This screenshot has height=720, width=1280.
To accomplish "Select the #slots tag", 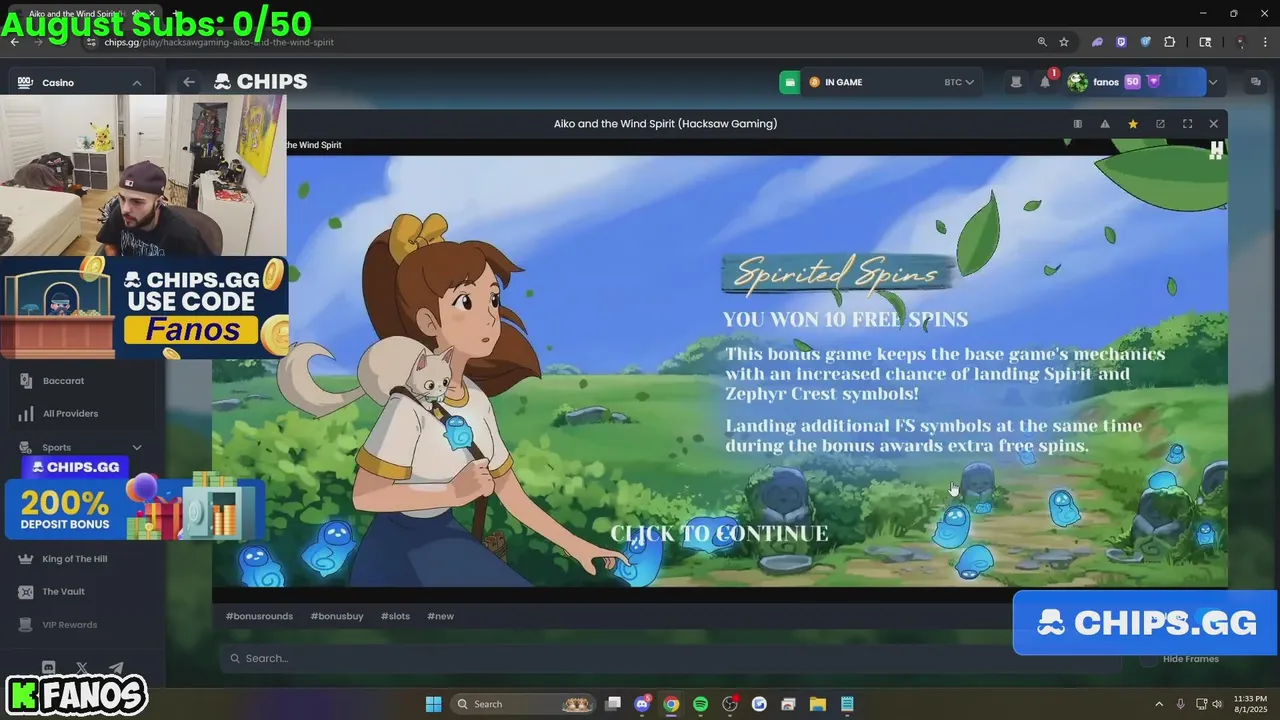I will point(395,616).
